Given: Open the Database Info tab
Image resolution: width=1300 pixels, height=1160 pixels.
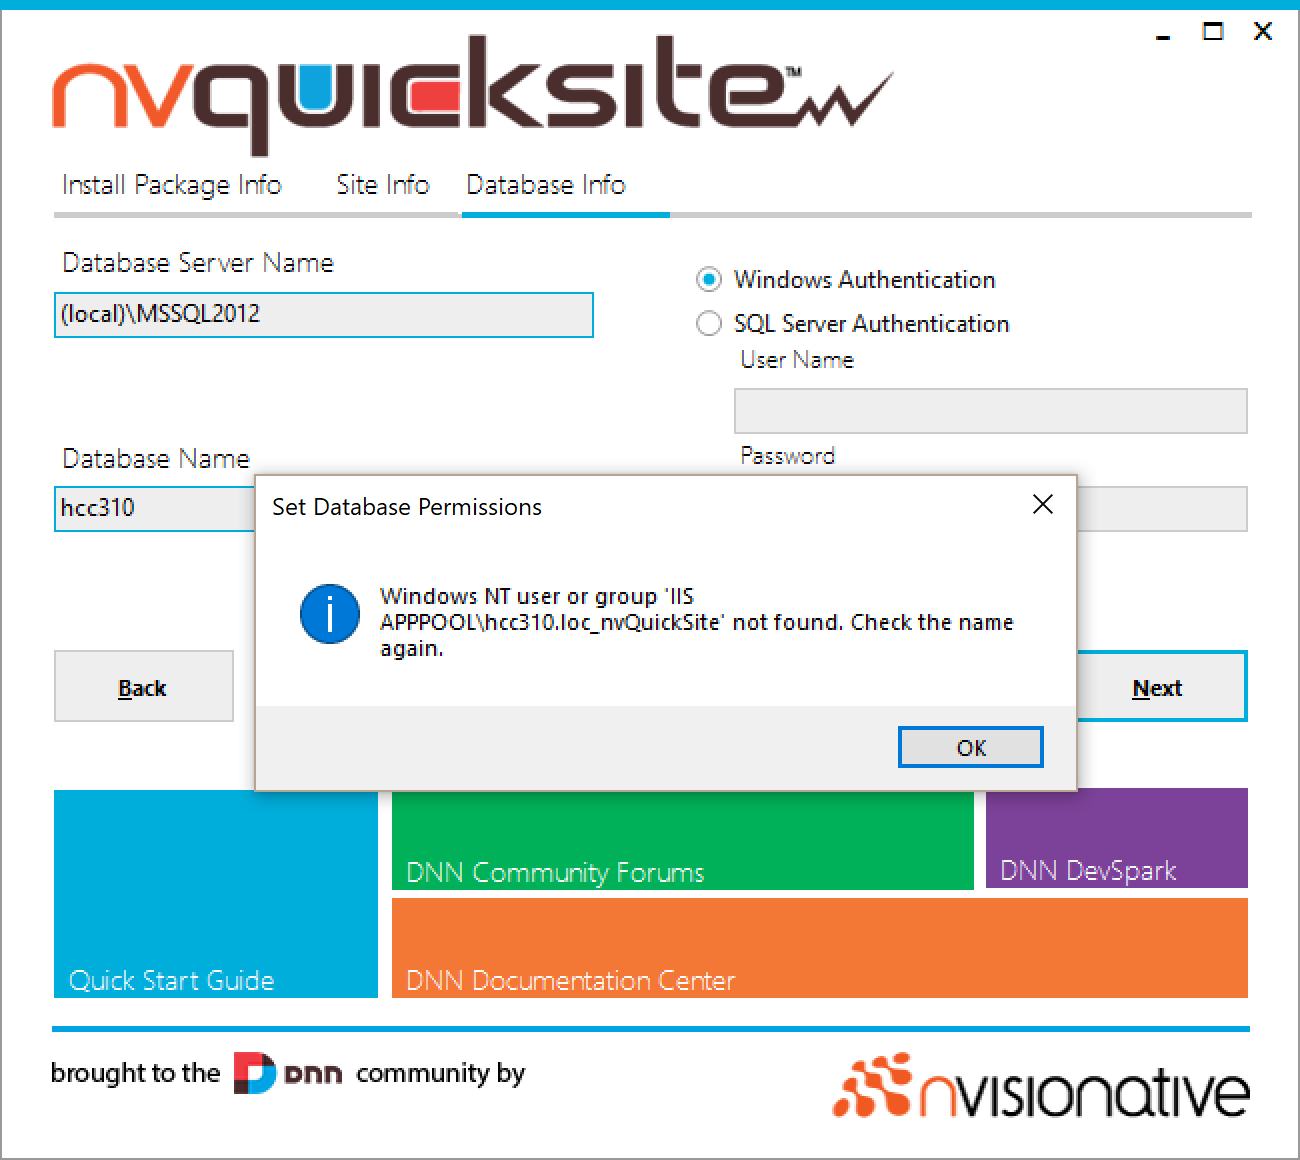Looking at the screenshot, I should (x=546, y=185).
